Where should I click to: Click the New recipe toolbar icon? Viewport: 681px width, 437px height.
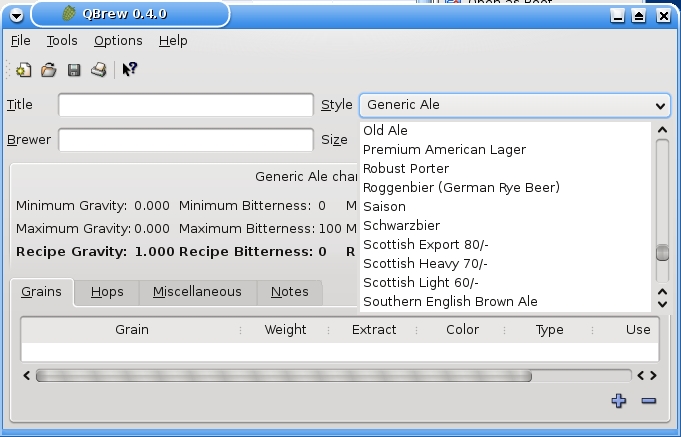coord(23,70)
